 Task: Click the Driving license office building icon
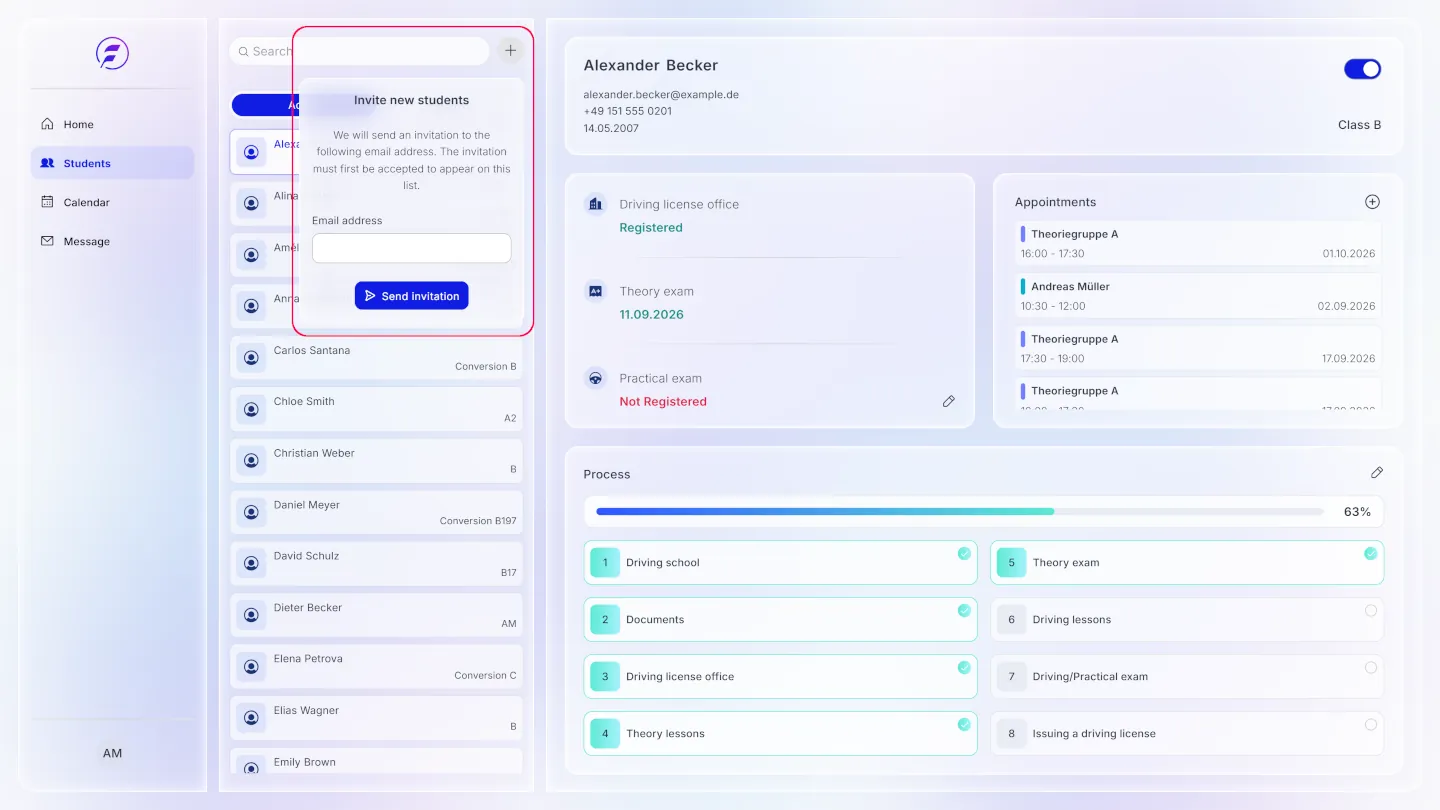pos(595,204)
